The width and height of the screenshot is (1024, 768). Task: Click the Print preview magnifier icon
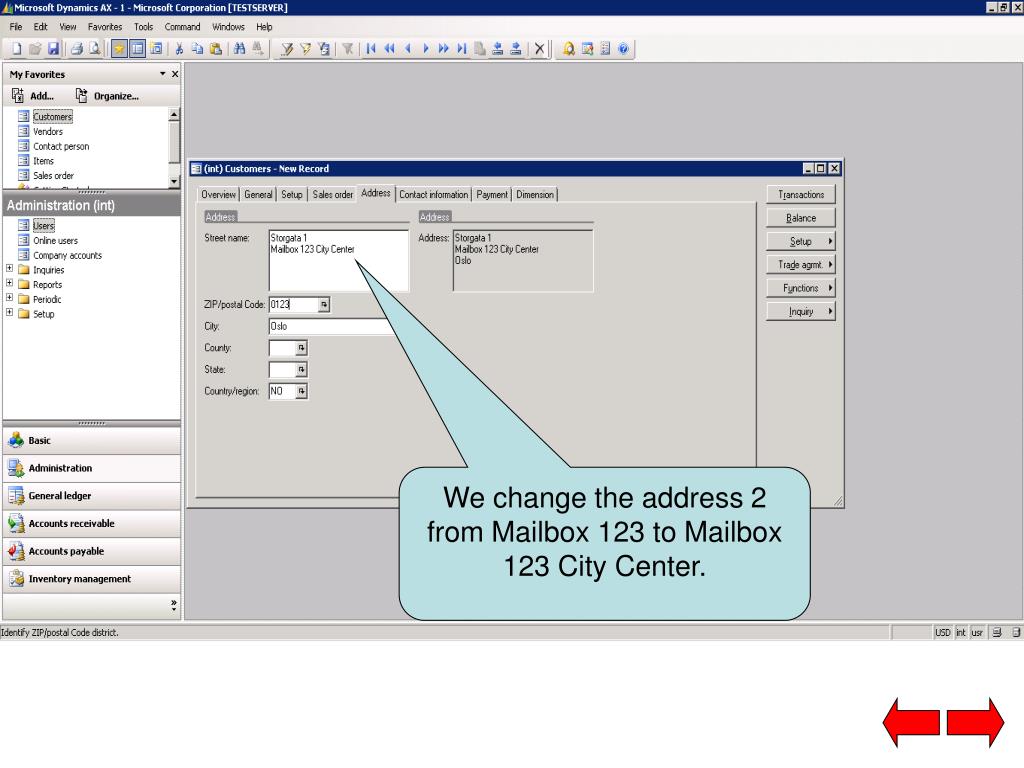pyautogui.click(x=95, y=48)
